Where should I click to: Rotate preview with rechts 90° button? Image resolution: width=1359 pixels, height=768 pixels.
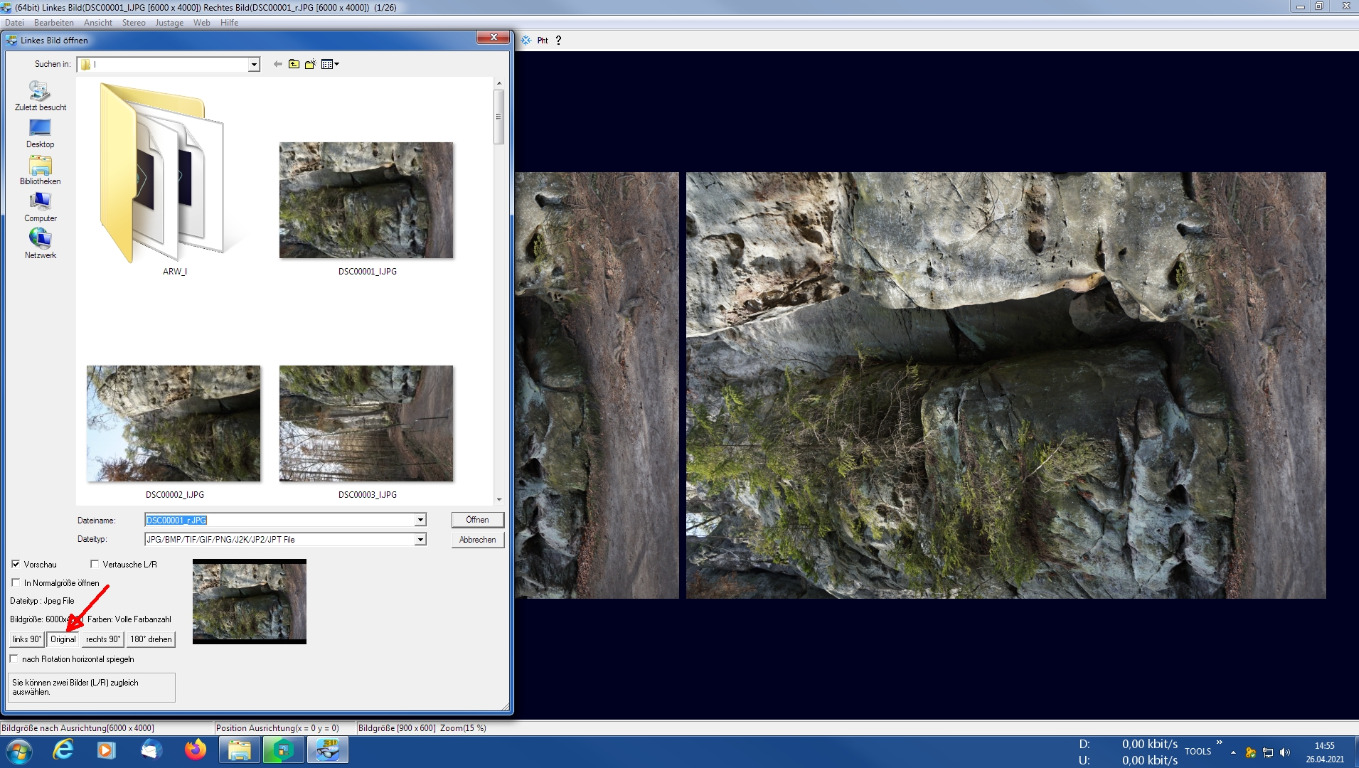(x=103, y=639)
